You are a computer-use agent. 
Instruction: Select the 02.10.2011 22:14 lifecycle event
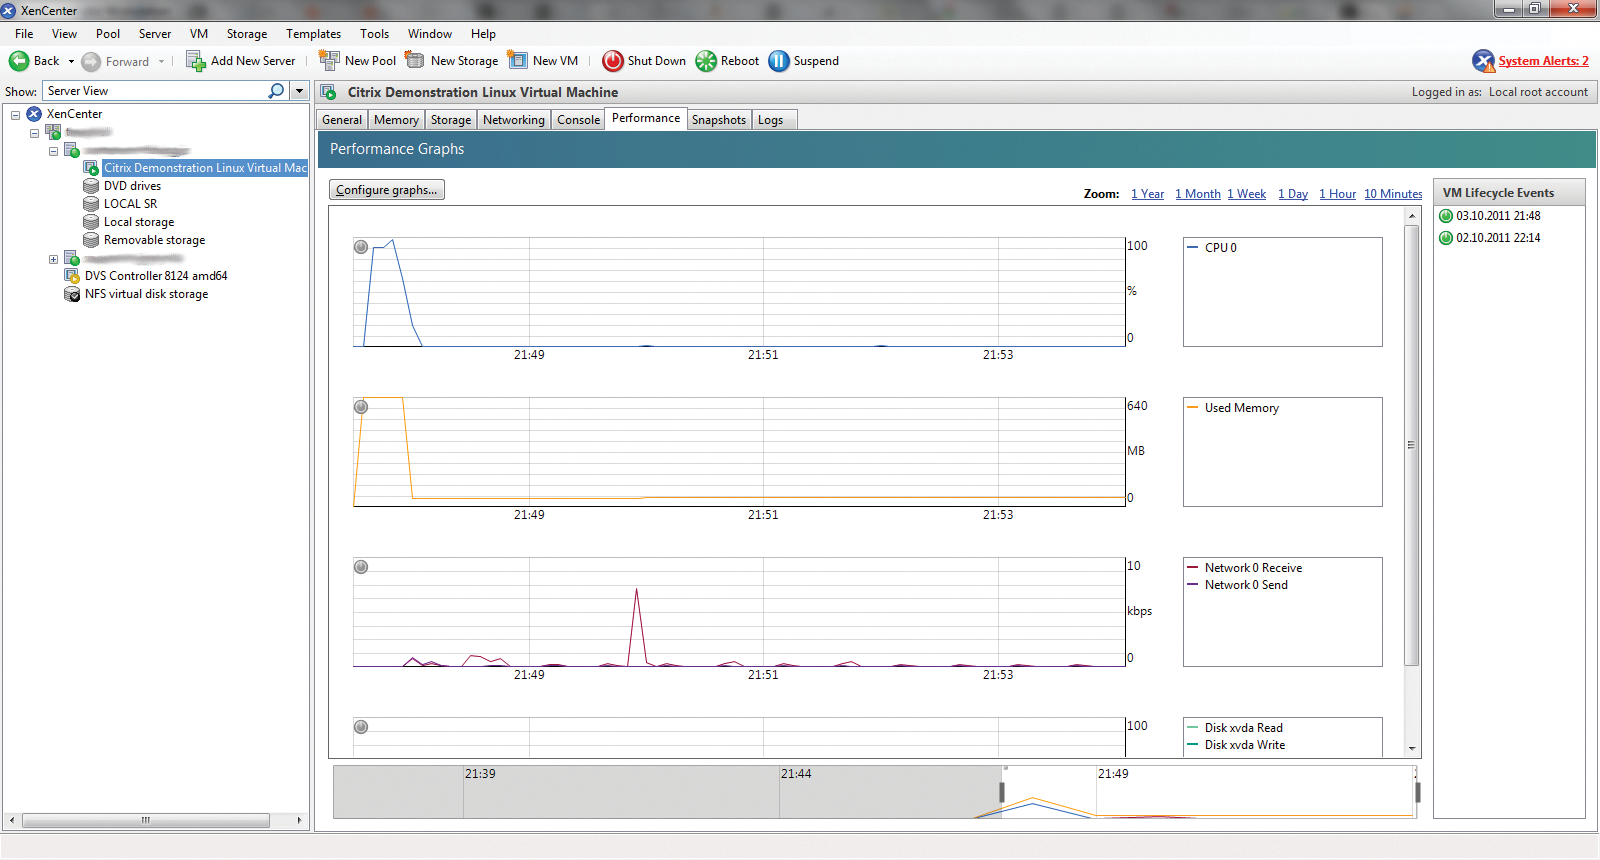coord(1498,238)
